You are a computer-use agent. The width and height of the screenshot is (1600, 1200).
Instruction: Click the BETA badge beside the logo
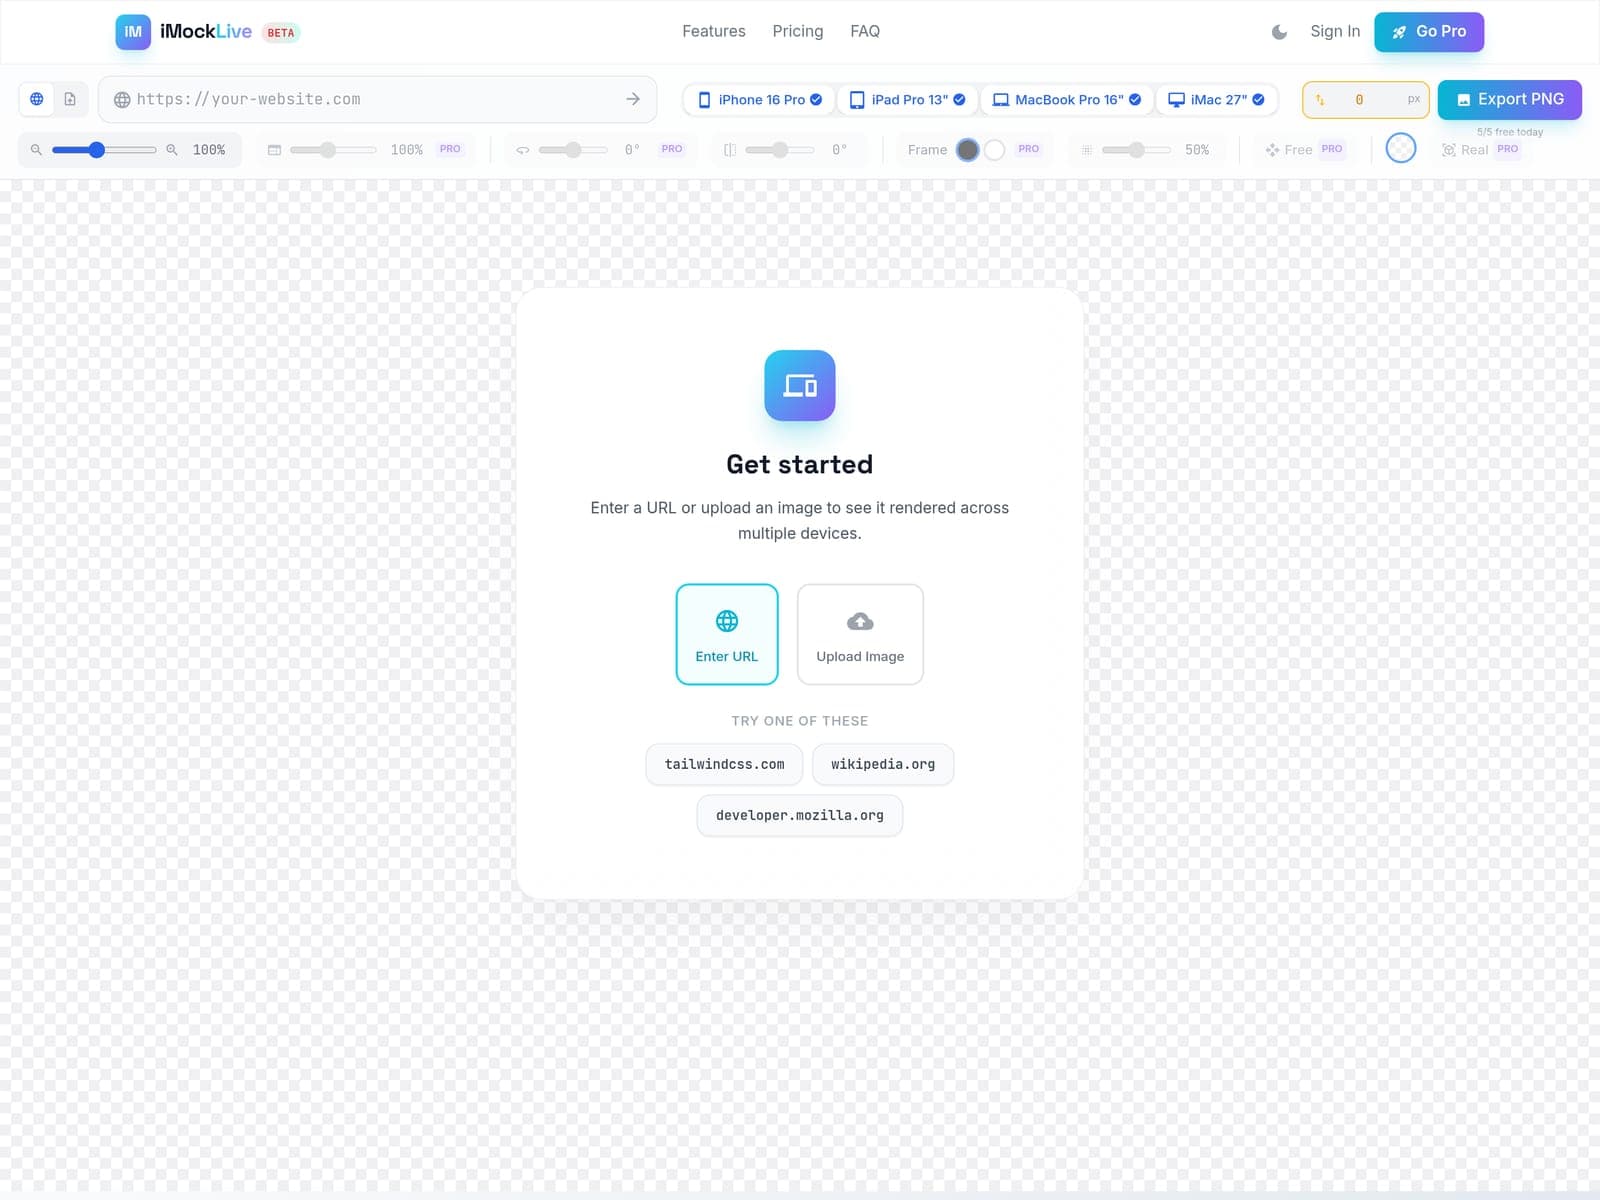[281, 33]
